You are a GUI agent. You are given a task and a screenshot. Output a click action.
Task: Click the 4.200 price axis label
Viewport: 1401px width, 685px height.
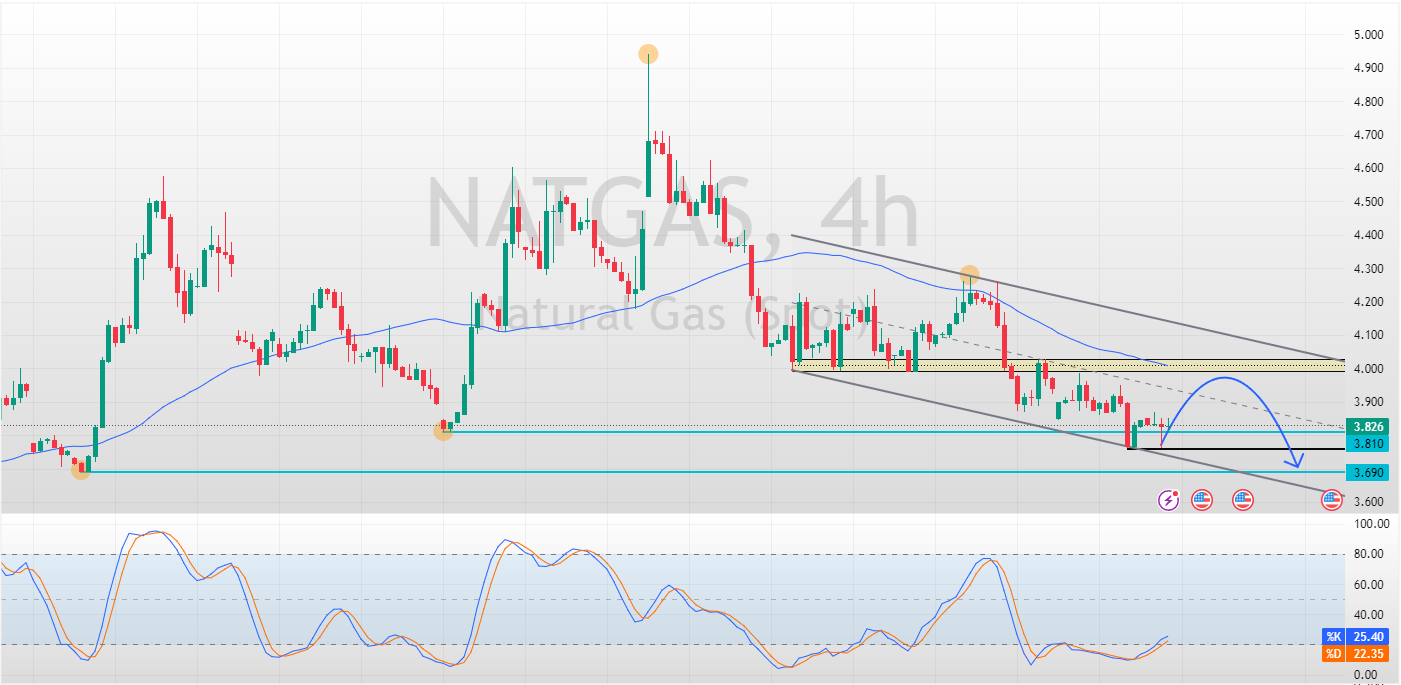click(x=1370, y=301)
